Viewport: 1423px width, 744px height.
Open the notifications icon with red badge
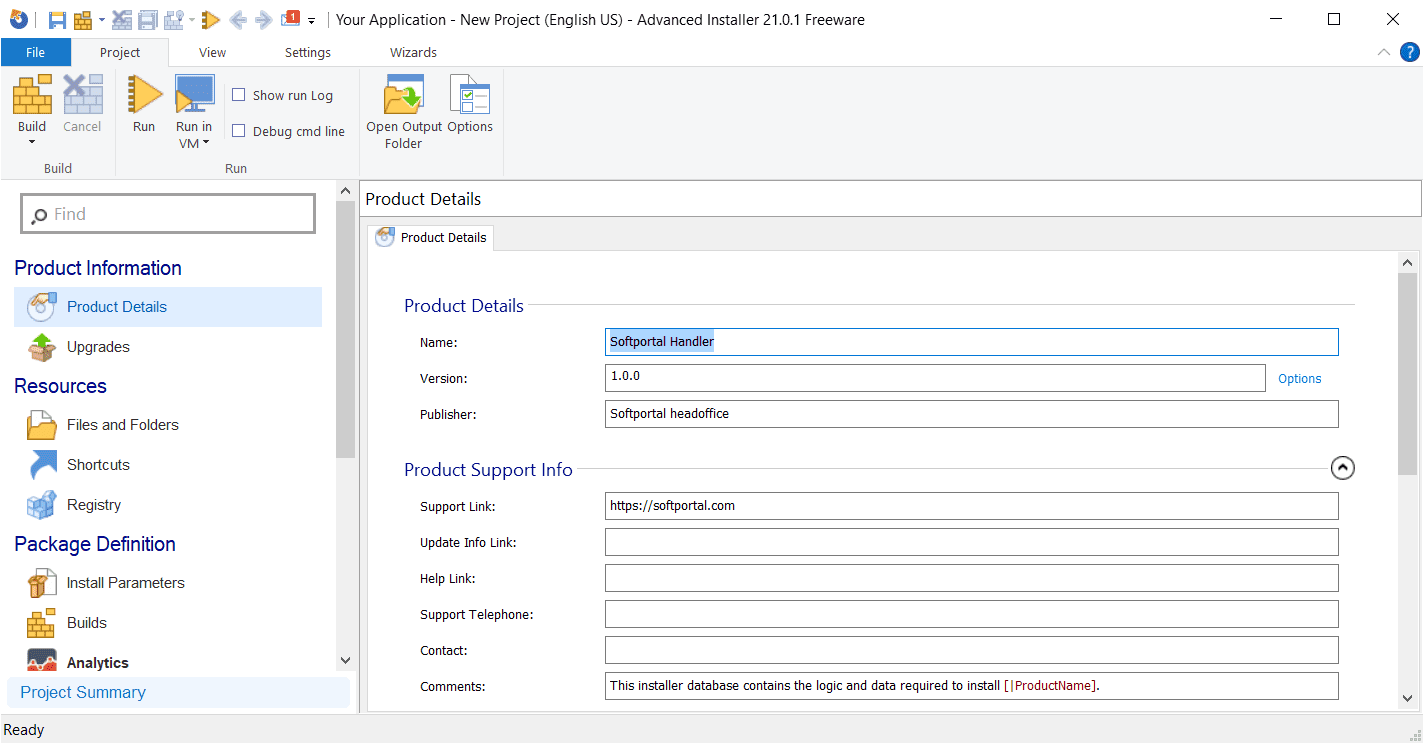pos(291,19)
